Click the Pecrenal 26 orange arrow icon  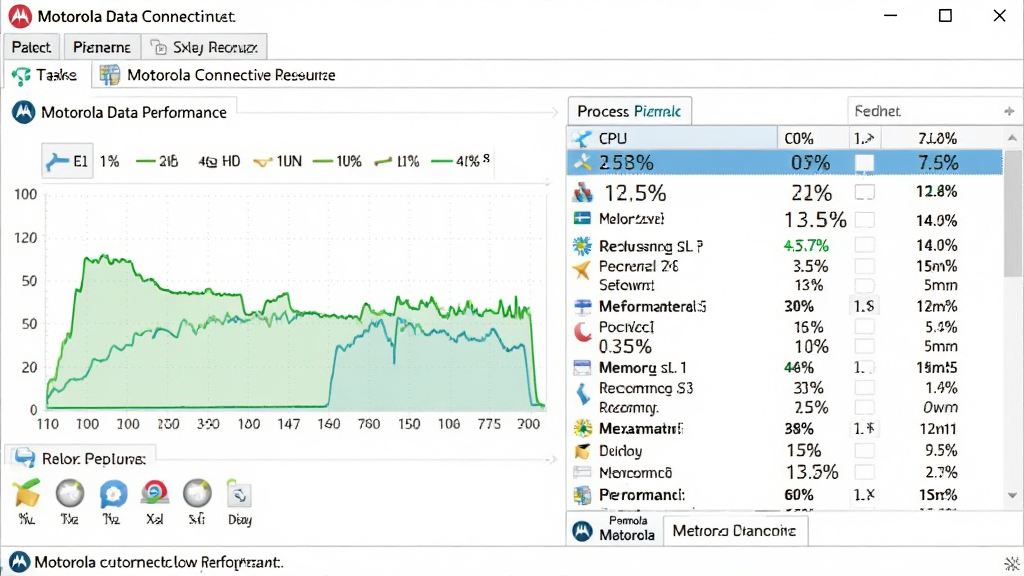pos(581,268)
